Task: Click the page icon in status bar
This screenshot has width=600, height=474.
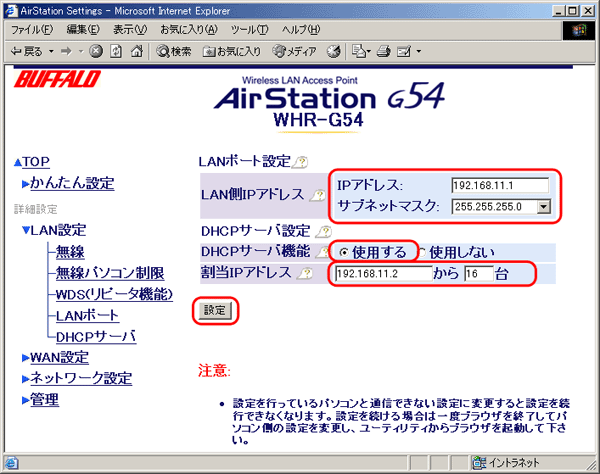Action: [x=11, y=463]
